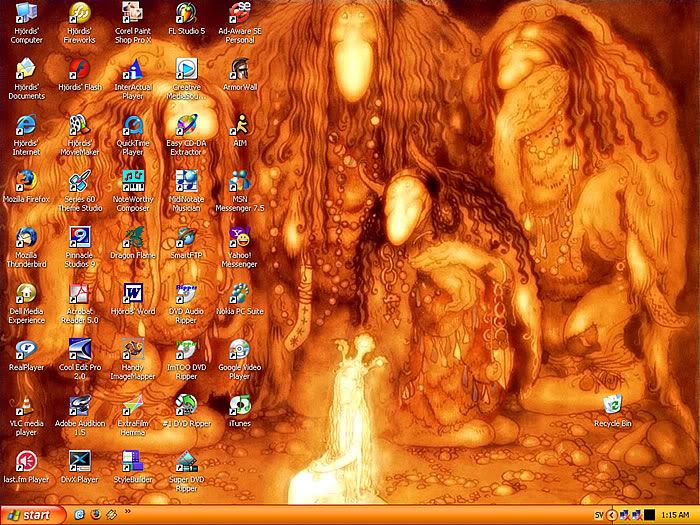Select the DivX Player icon
Viewport: 700px width, 525px height.
(79, 462)
